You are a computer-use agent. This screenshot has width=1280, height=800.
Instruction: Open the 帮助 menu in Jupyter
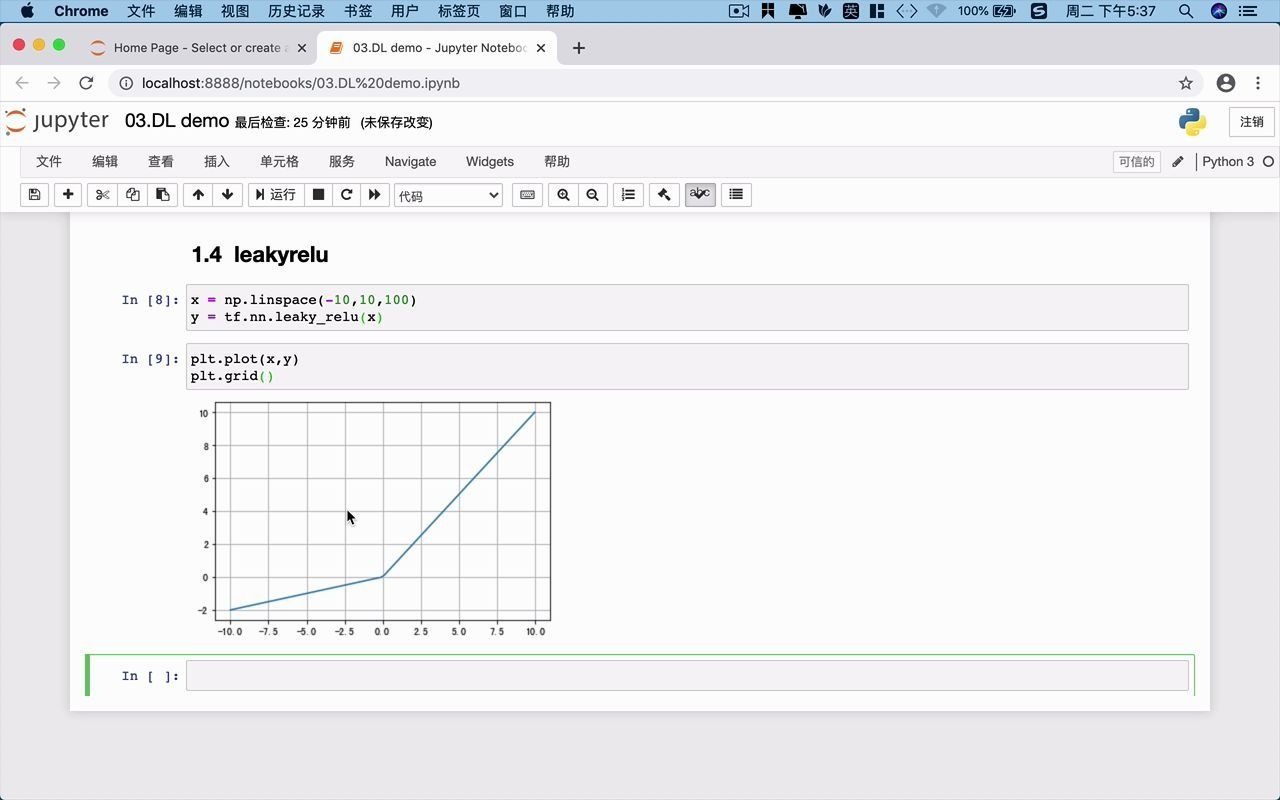click(557, 161)
